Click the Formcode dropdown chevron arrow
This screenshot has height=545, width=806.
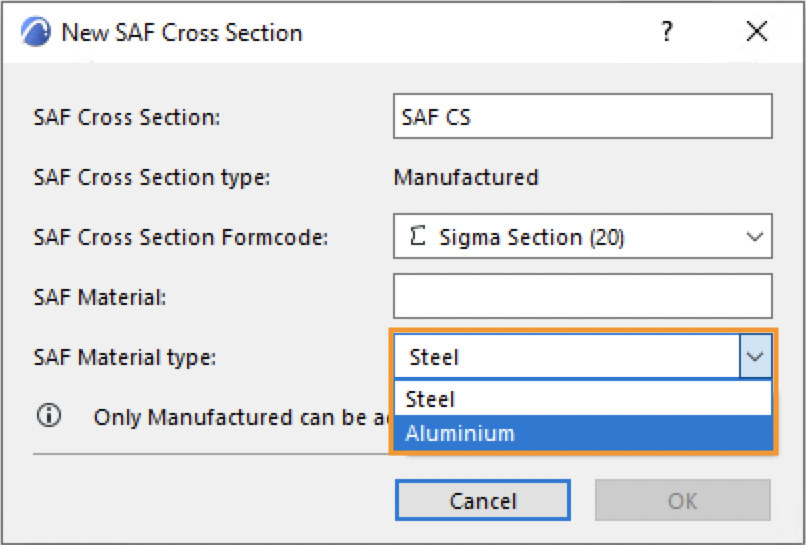point(753,238)
